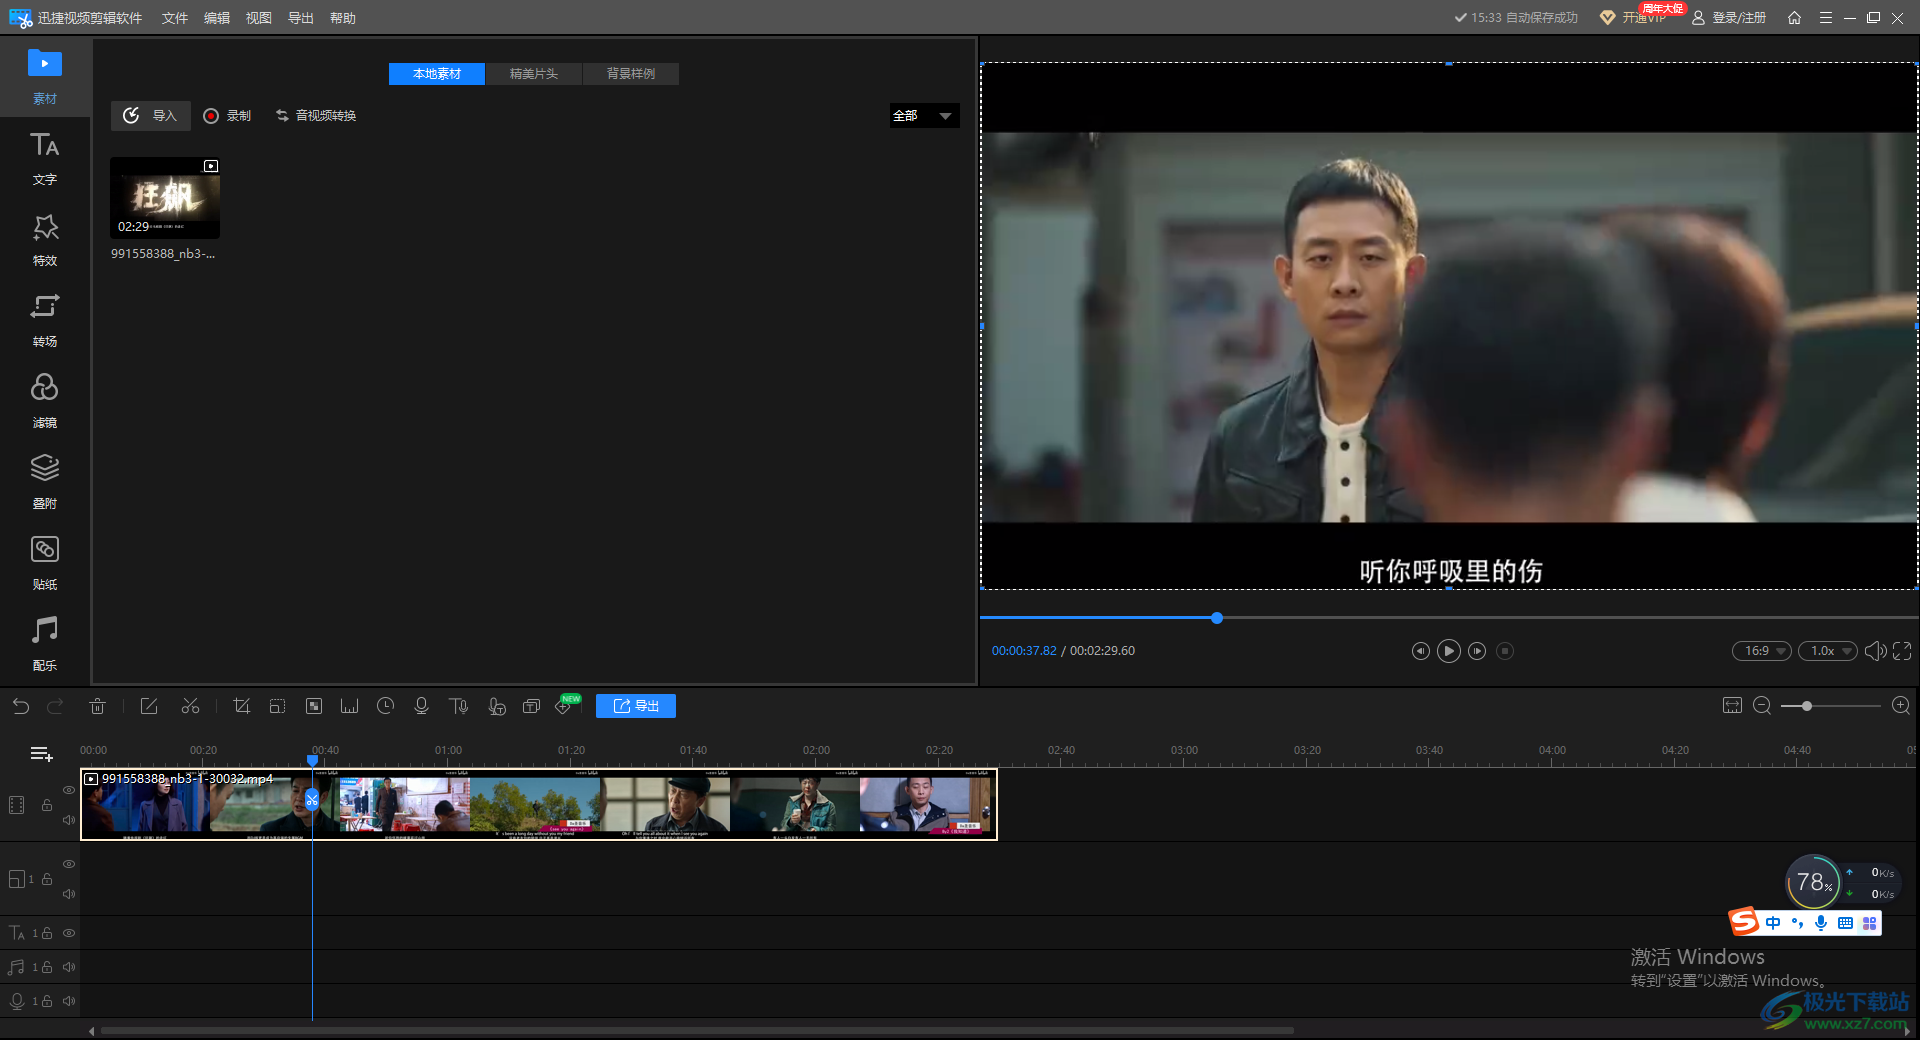This screenshot has width=1920, height=1040.
Task: Apply the mosaic tool
Action: tap(313, 706)
